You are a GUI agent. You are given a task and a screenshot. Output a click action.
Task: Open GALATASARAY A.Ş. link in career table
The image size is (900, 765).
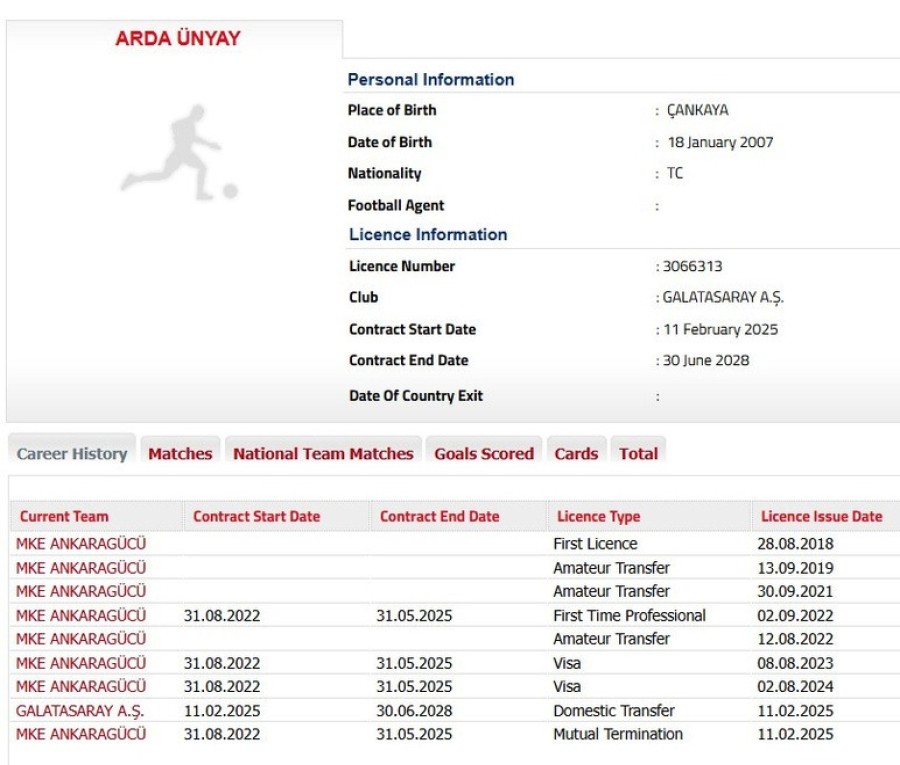coord(80,711)
